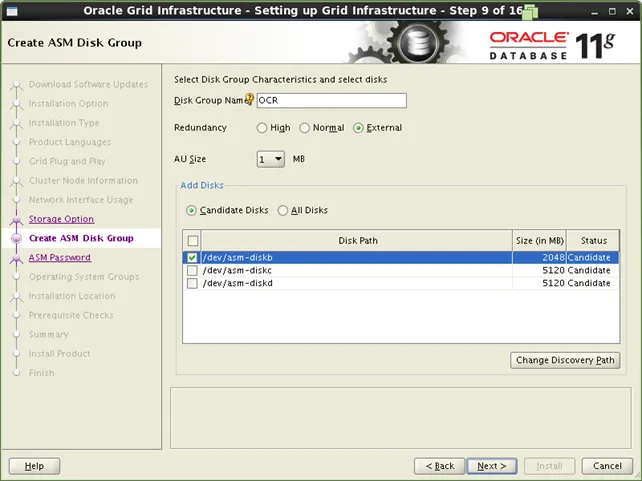Click the Disk Path column header
The image size is (642, 481).
[x=358, y=241]
